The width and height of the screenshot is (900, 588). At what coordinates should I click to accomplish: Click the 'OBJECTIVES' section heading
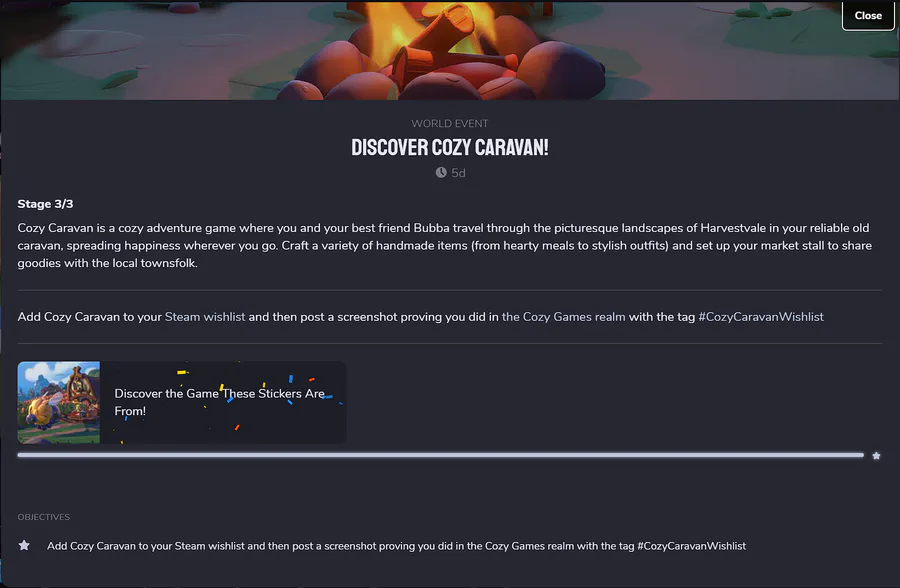[44, 517]
